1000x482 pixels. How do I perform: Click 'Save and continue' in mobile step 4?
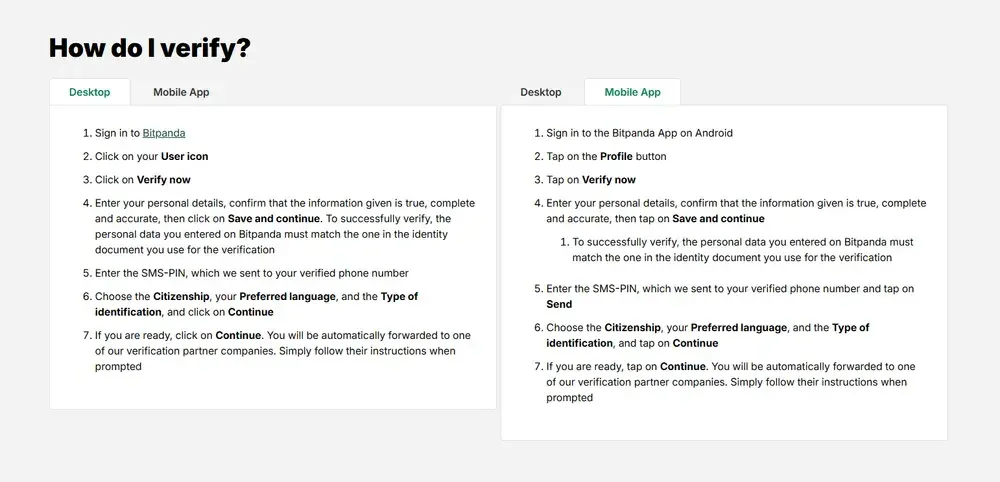click(719, 219)
